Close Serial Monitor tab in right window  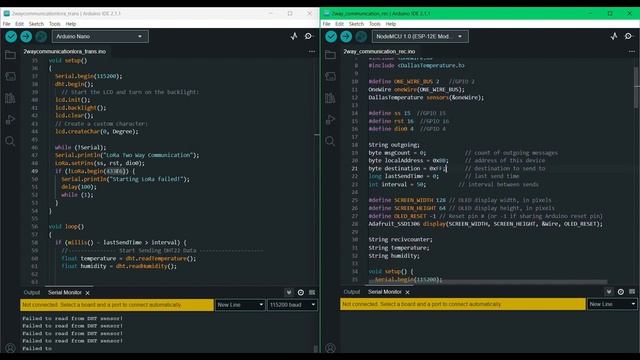[x=407, y=292]
